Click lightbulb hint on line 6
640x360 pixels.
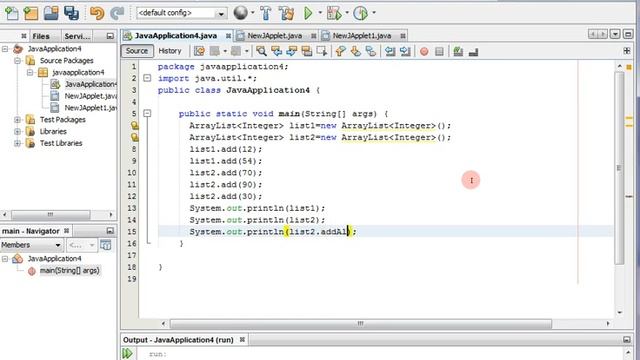134,126
